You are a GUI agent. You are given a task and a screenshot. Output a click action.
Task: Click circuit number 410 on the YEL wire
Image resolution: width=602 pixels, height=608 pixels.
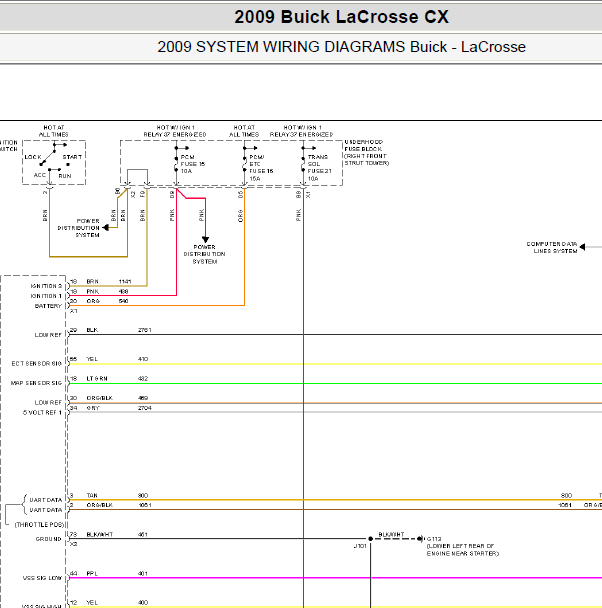click(x=143, y=359)
